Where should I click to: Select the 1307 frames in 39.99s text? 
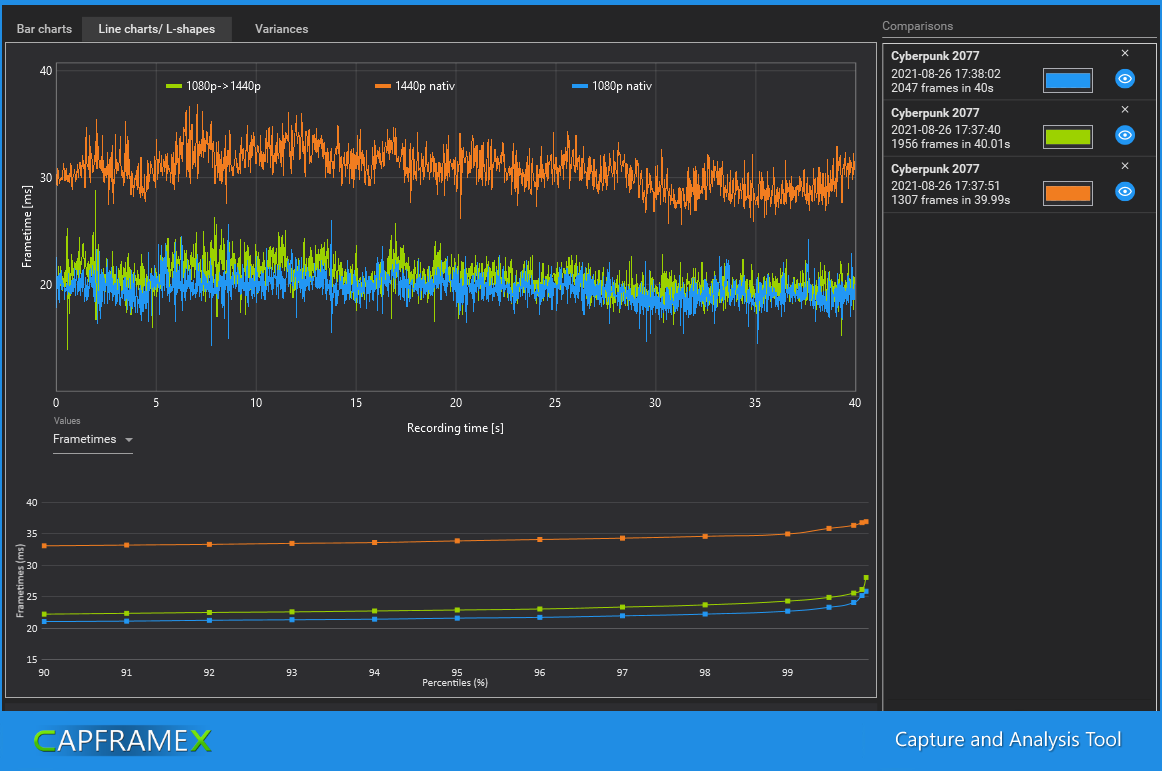click(950, 200)
